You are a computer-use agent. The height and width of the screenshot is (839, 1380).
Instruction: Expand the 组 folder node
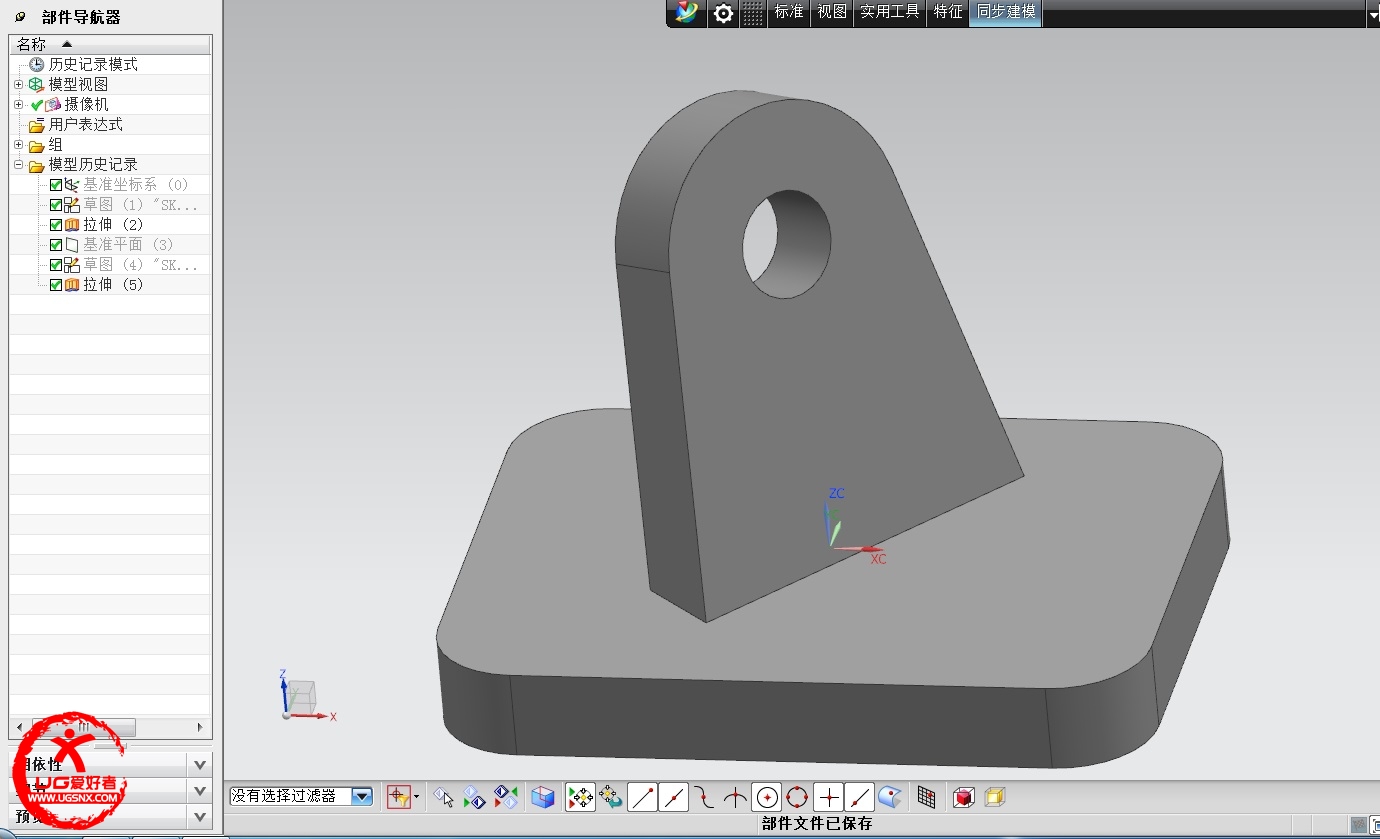click(18, 144)
